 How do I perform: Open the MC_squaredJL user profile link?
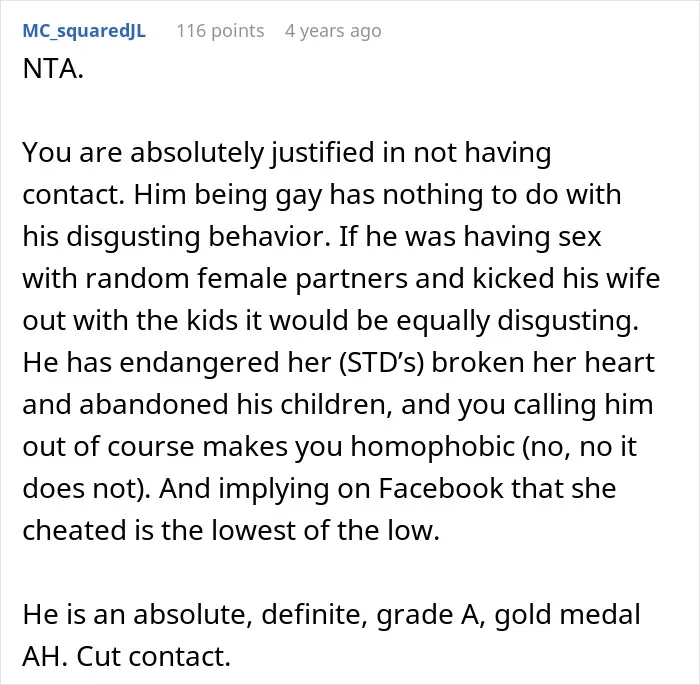coord(84,31)
